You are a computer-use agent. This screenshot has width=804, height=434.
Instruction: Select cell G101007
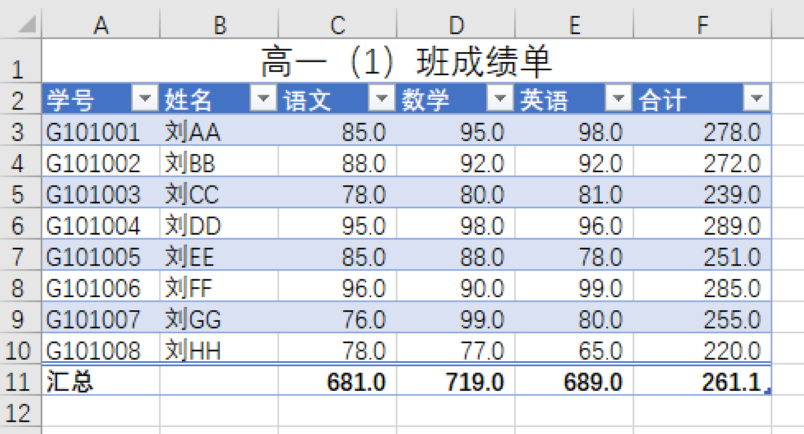(100, 318)
